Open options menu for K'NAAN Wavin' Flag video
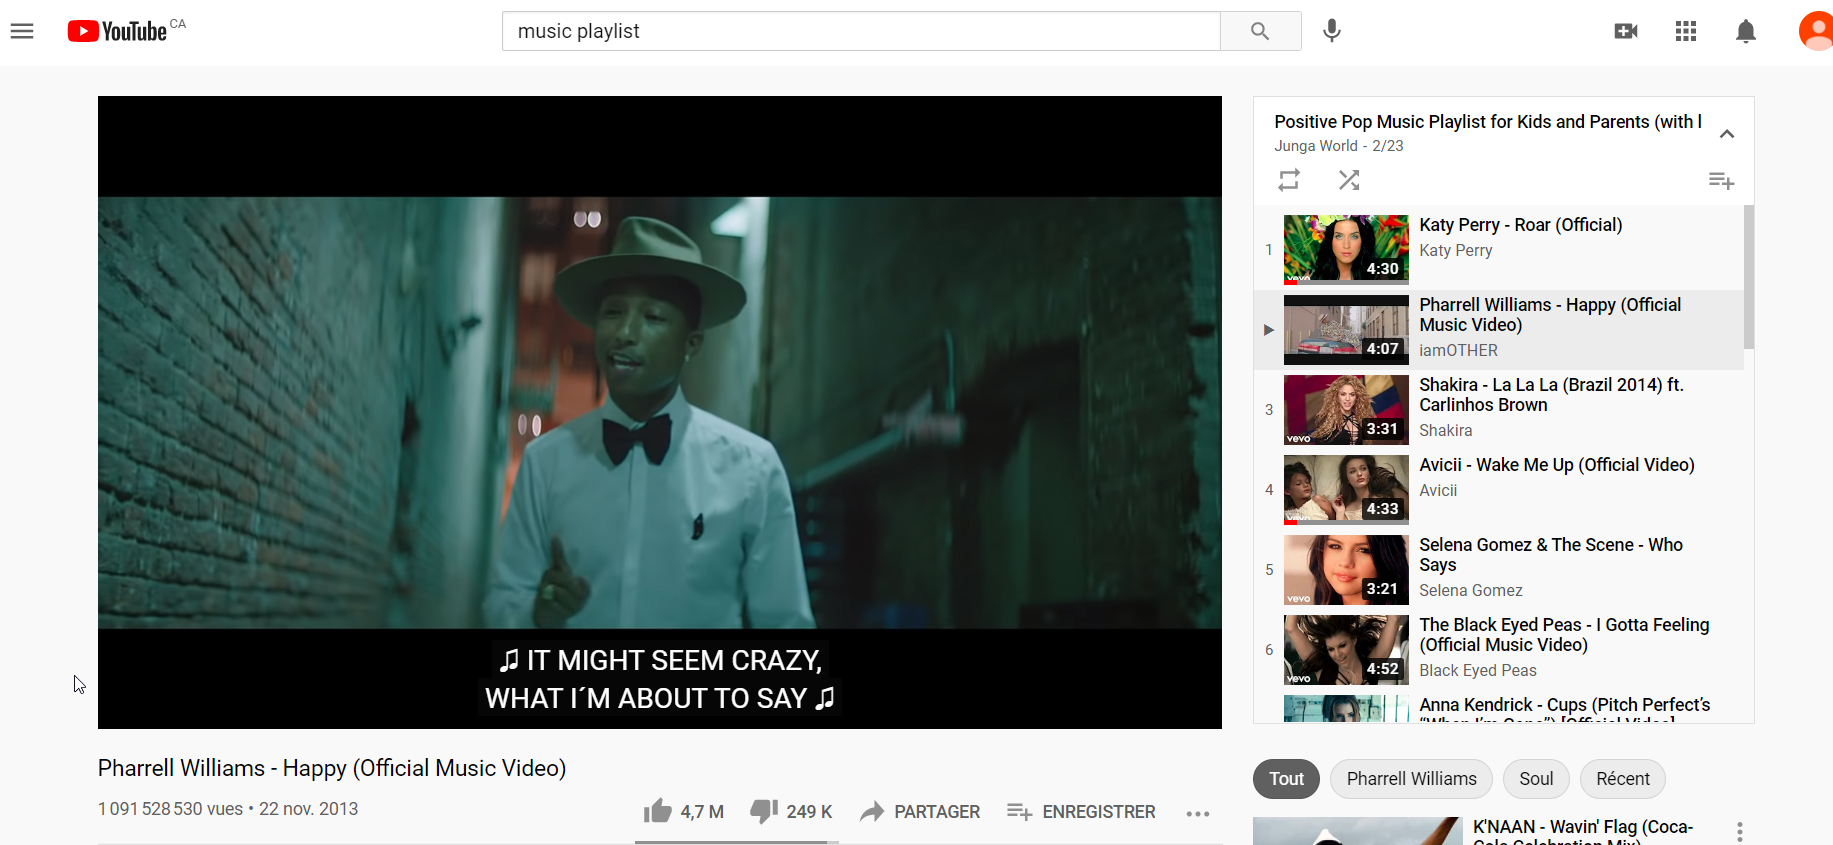Screen dimensions: 1833x845 coord(1740,831)
